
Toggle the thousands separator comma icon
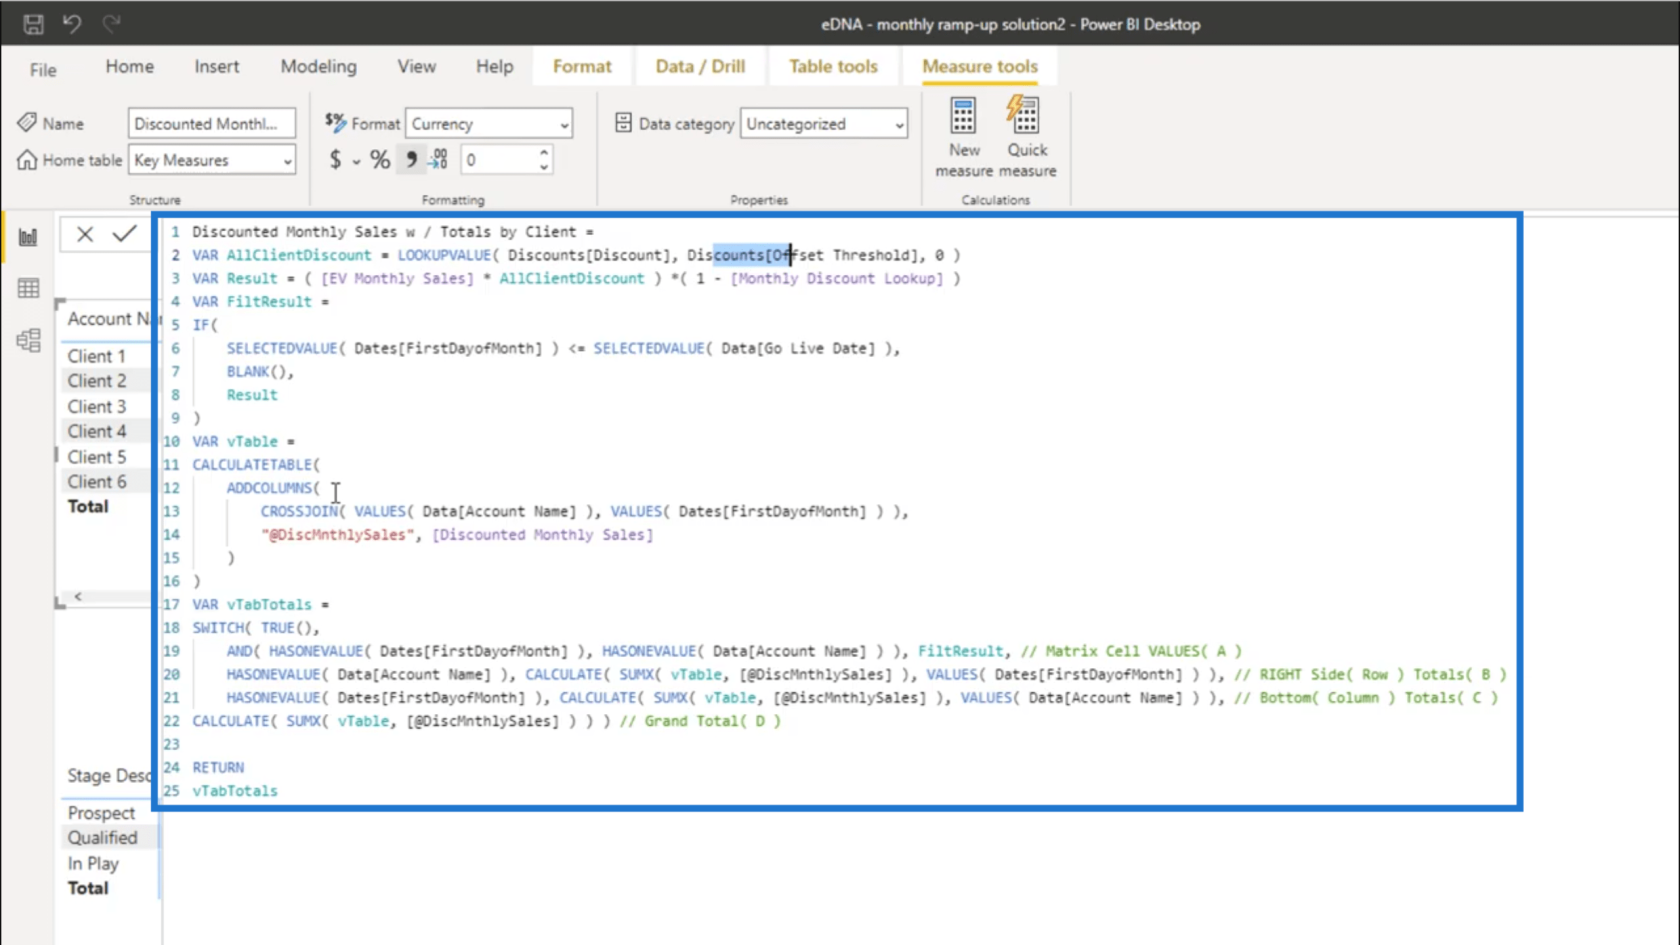[x=411, y=159]
